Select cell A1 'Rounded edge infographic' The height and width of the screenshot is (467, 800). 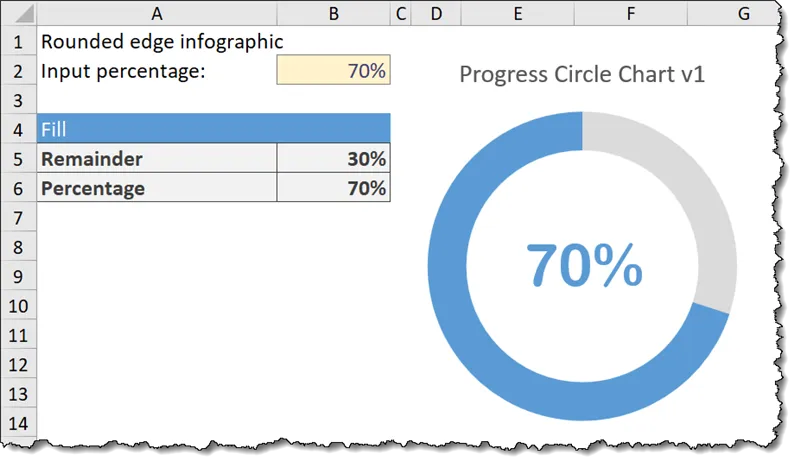pos(156,42)
